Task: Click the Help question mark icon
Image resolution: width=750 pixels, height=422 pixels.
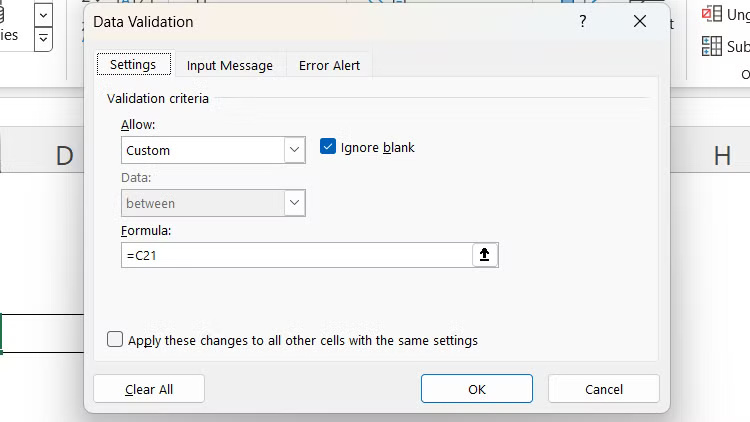Action: 583,21
